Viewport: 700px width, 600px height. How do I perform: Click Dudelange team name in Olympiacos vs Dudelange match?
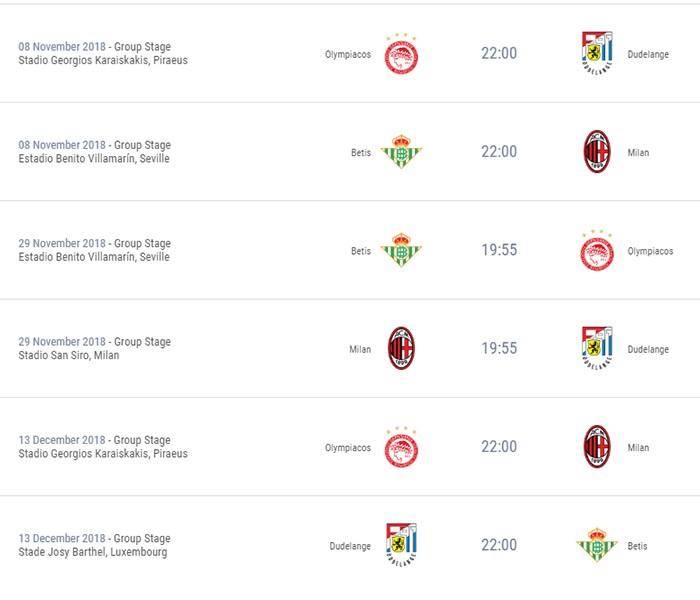click(648, 55)
